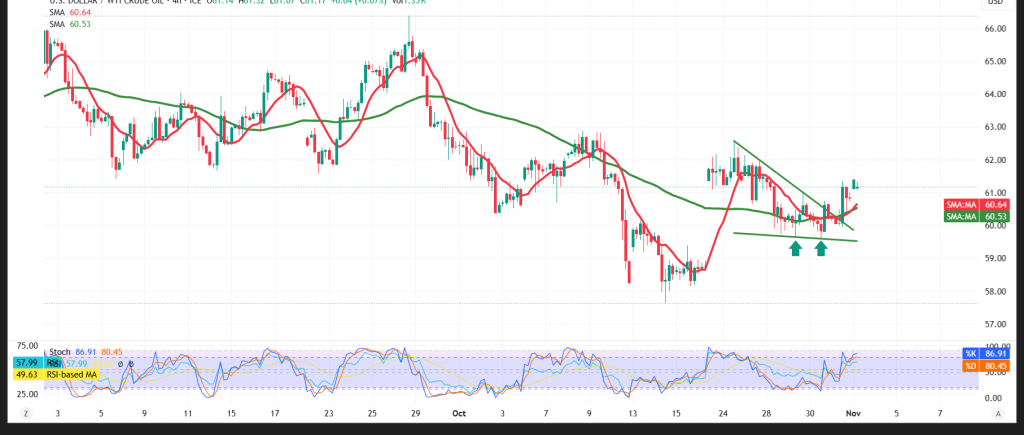Click the left green up arrow marker
Screen dimensions: 1024x435
click(x=795, y=247)
